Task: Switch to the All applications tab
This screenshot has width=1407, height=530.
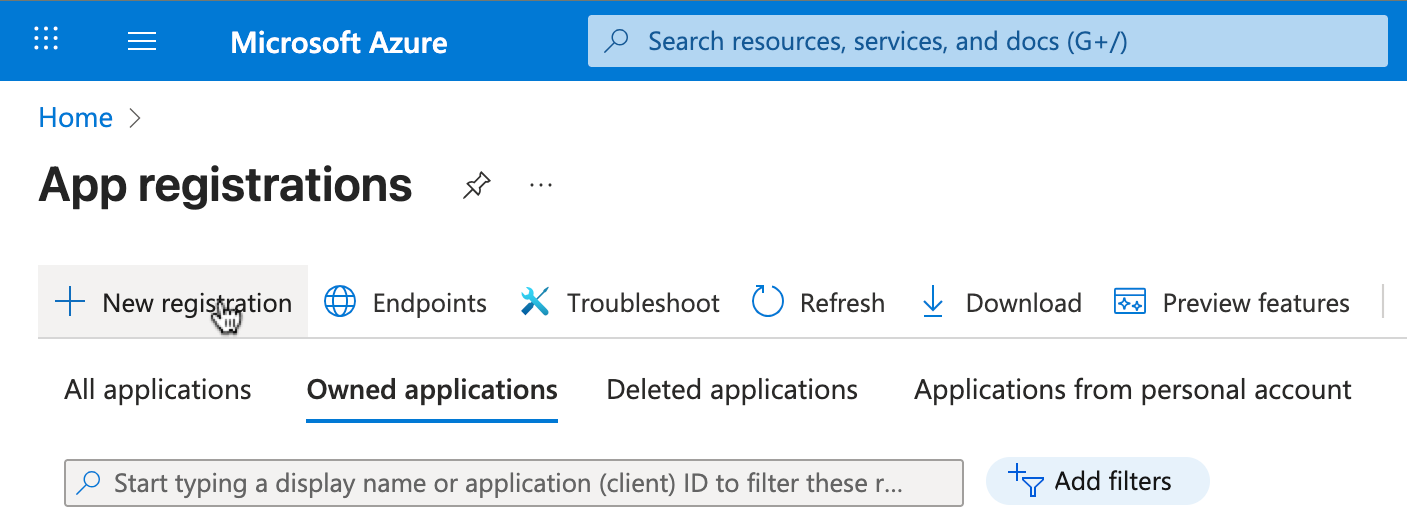Action: pos(158,390)
